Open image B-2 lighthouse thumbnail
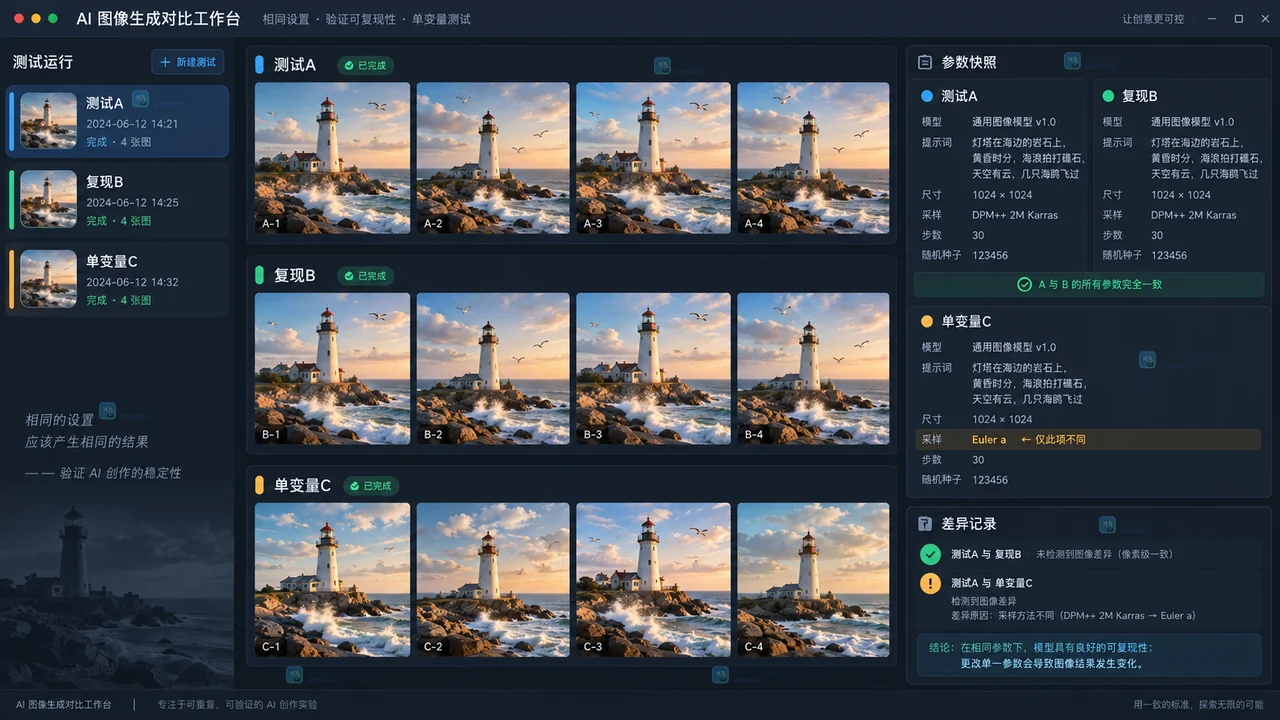The height and width of the screenshot is (720, 1280). coord(493,369)
